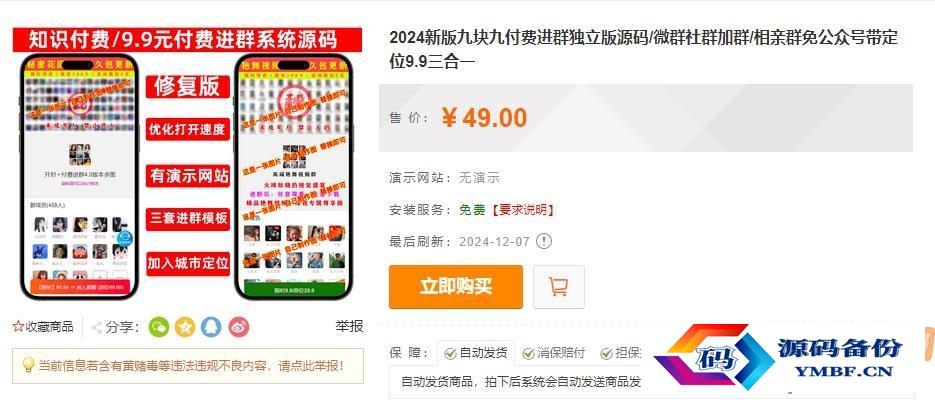
Task: Click the 立即购买 button
Action: point(456,287)
